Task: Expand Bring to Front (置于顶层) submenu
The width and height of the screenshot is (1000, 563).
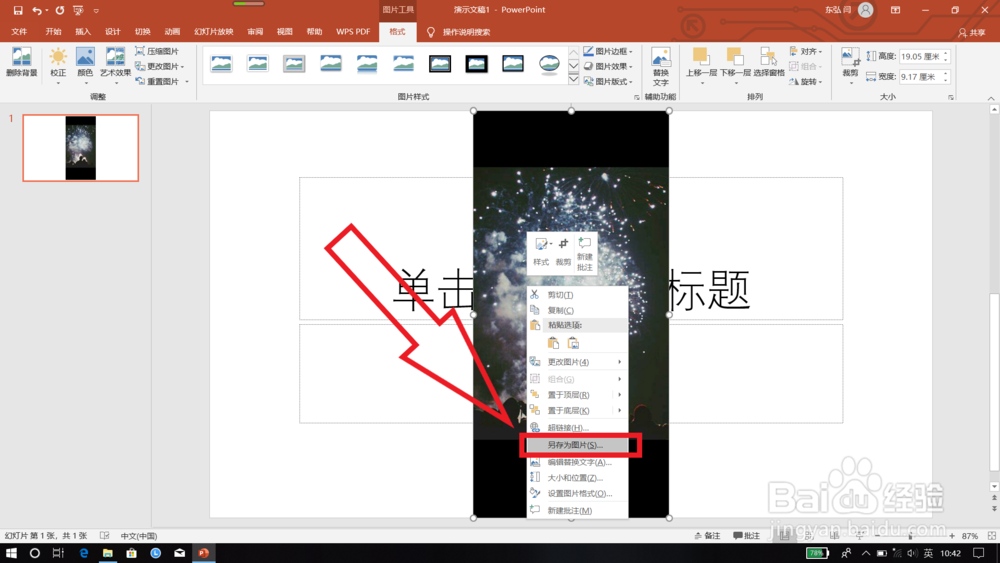Action: (577, 395)
